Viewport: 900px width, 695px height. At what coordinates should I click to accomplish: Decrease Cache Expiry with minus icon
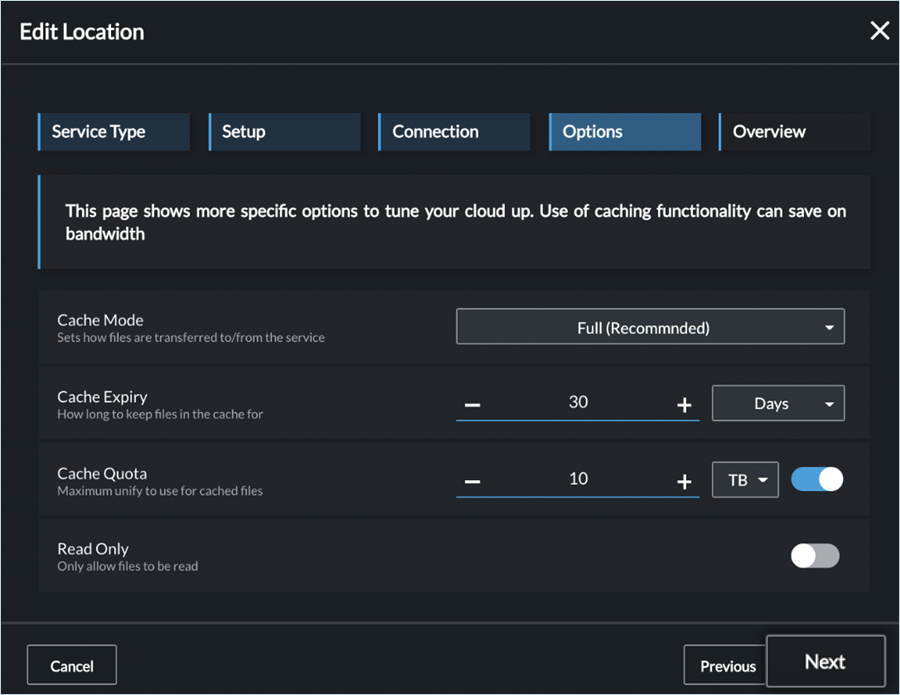pos(473,405)
